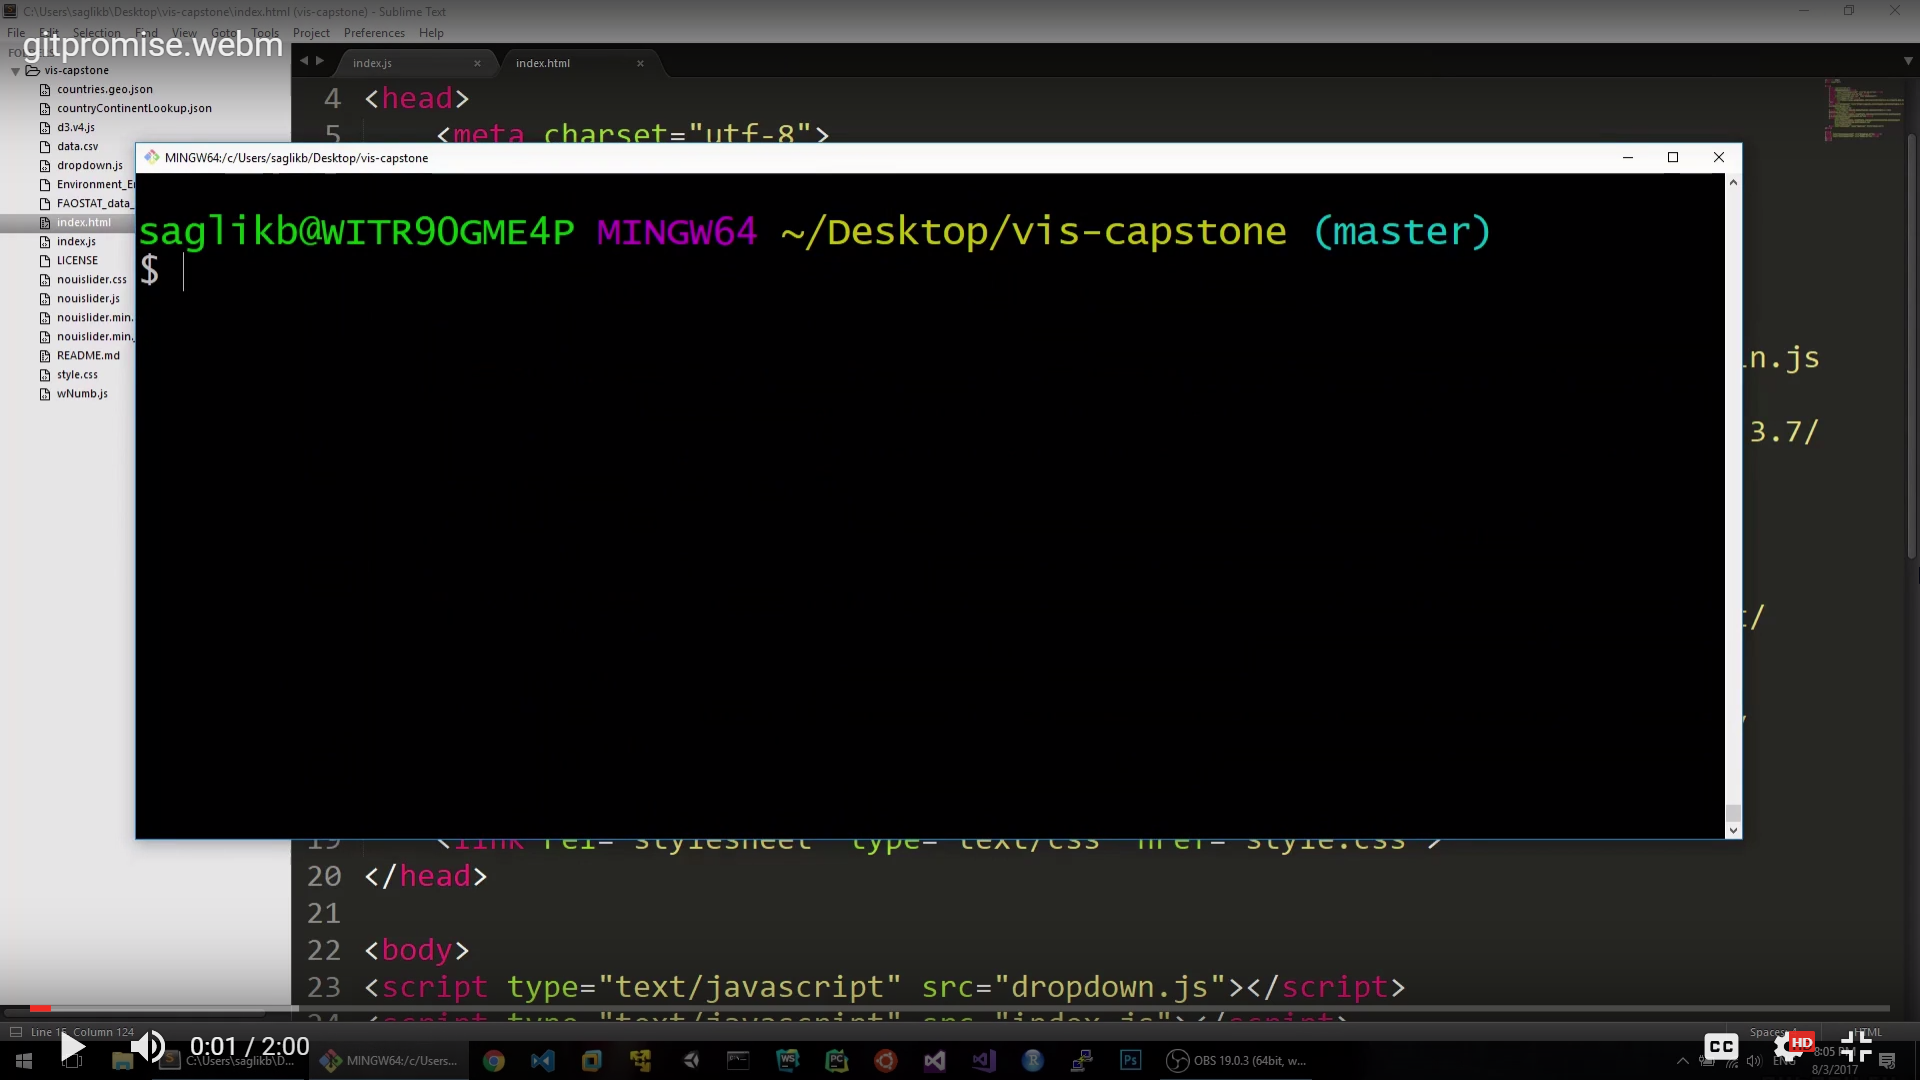Open index.js in sidebar

pyautogui.click(x=76, y=241)
